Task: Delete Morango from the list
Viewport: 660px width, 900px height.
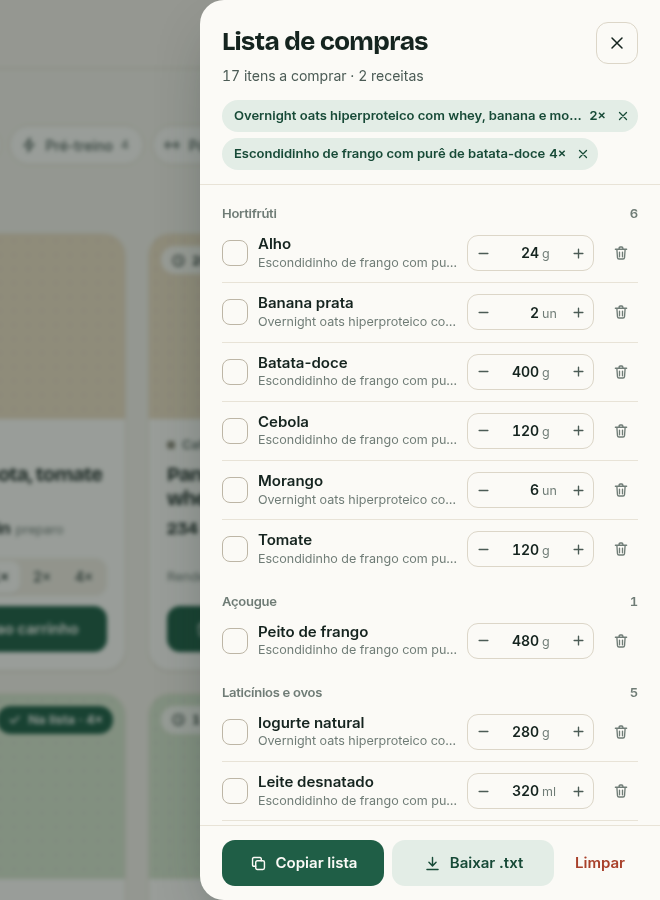Action: [x=621, y=490]
